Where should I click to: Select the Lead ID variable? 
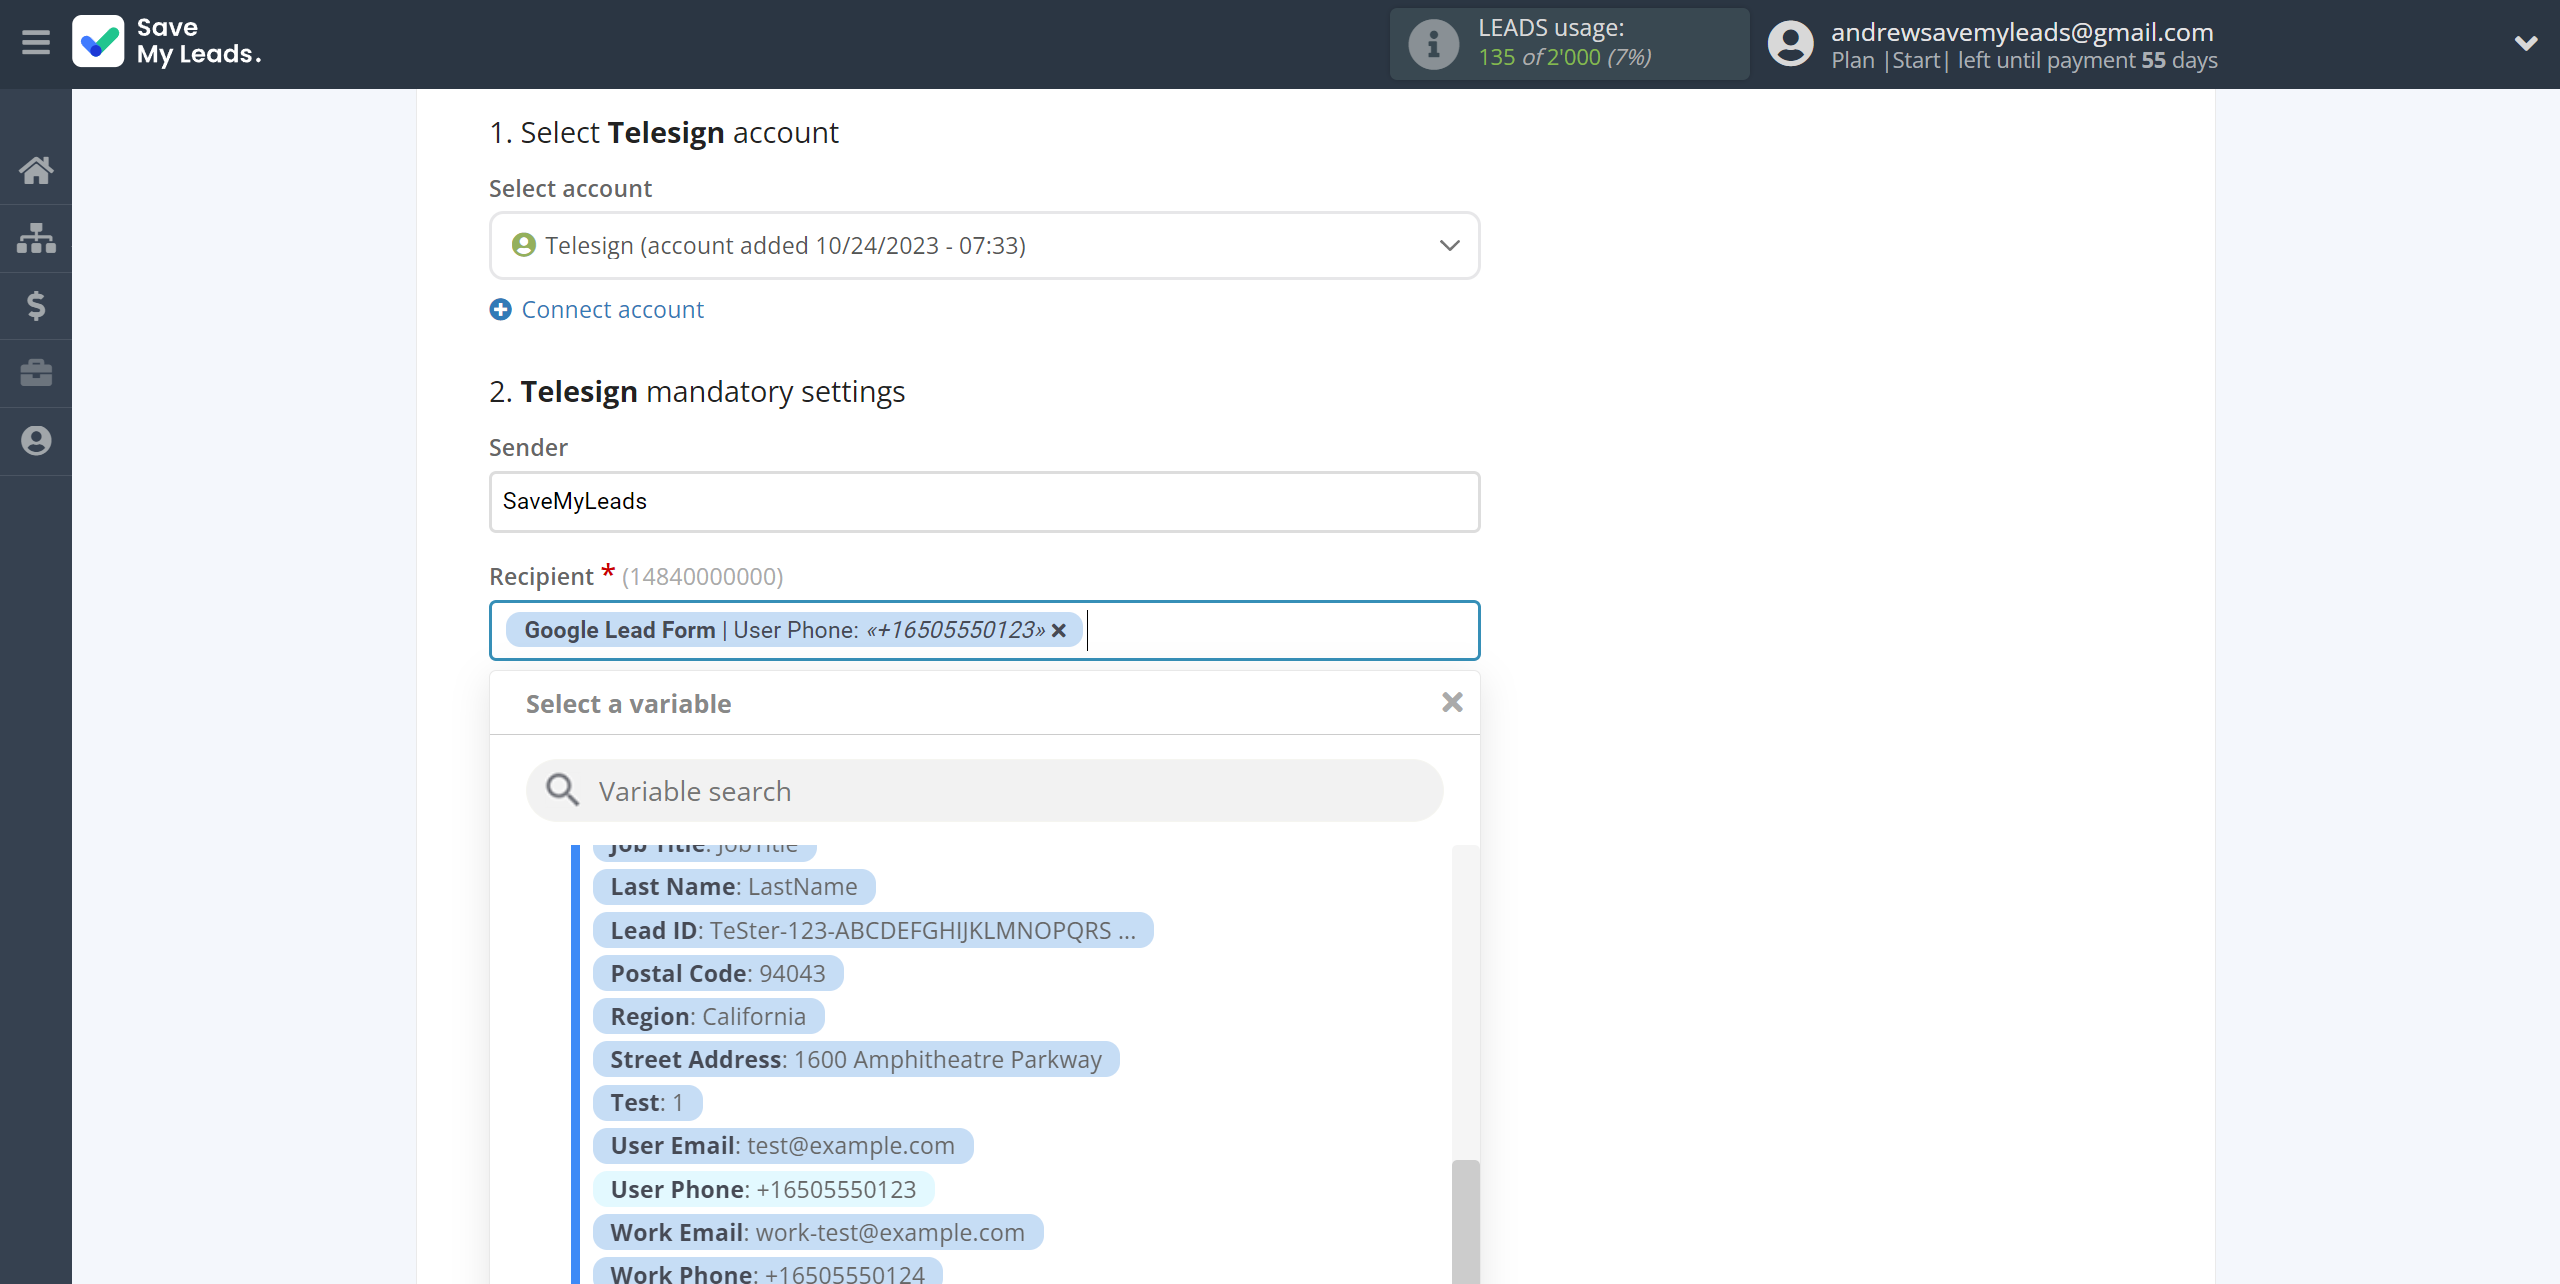click(x=873, y=930)
